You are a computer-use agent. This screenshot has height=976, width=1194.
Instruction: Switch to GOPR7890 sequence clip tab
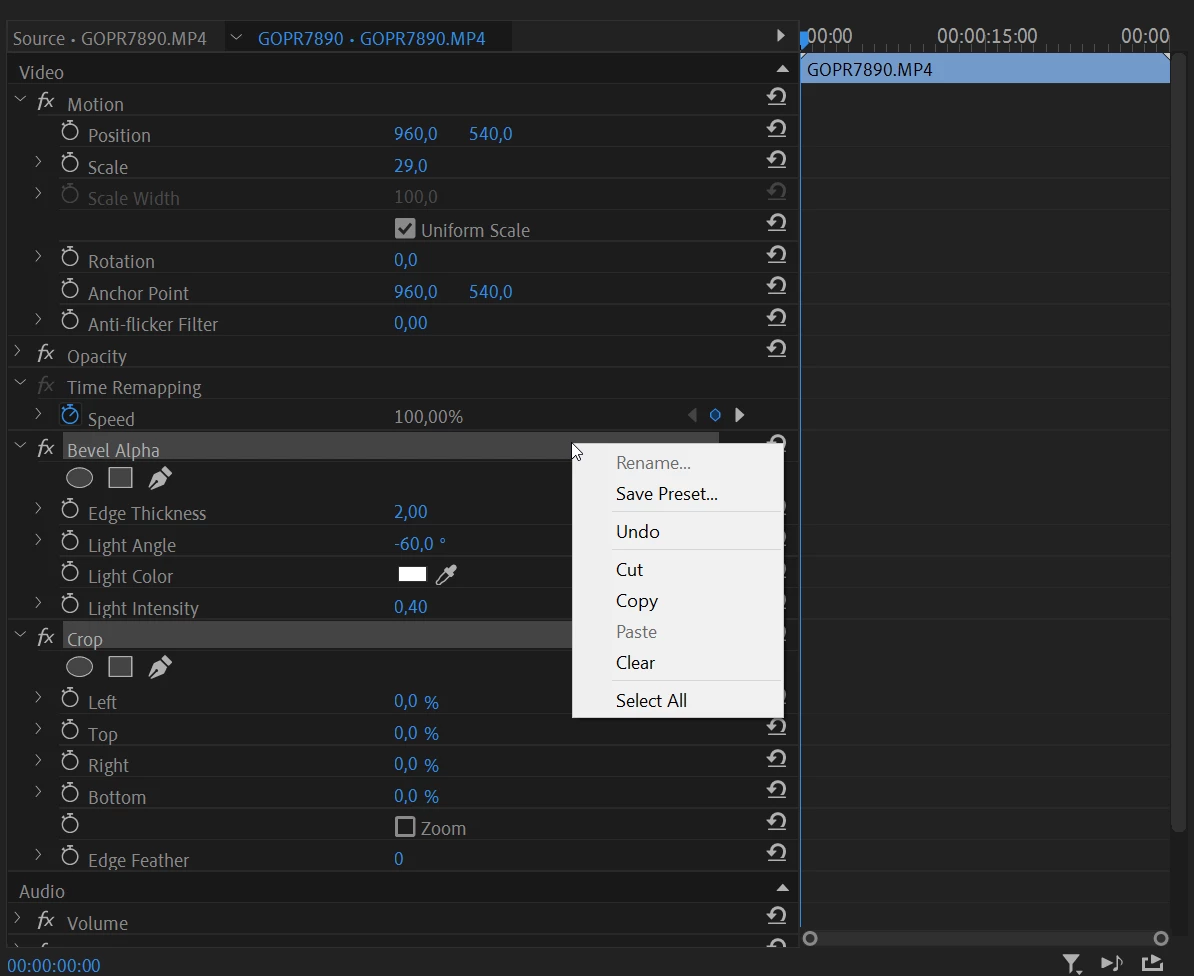tap(372, 38)
